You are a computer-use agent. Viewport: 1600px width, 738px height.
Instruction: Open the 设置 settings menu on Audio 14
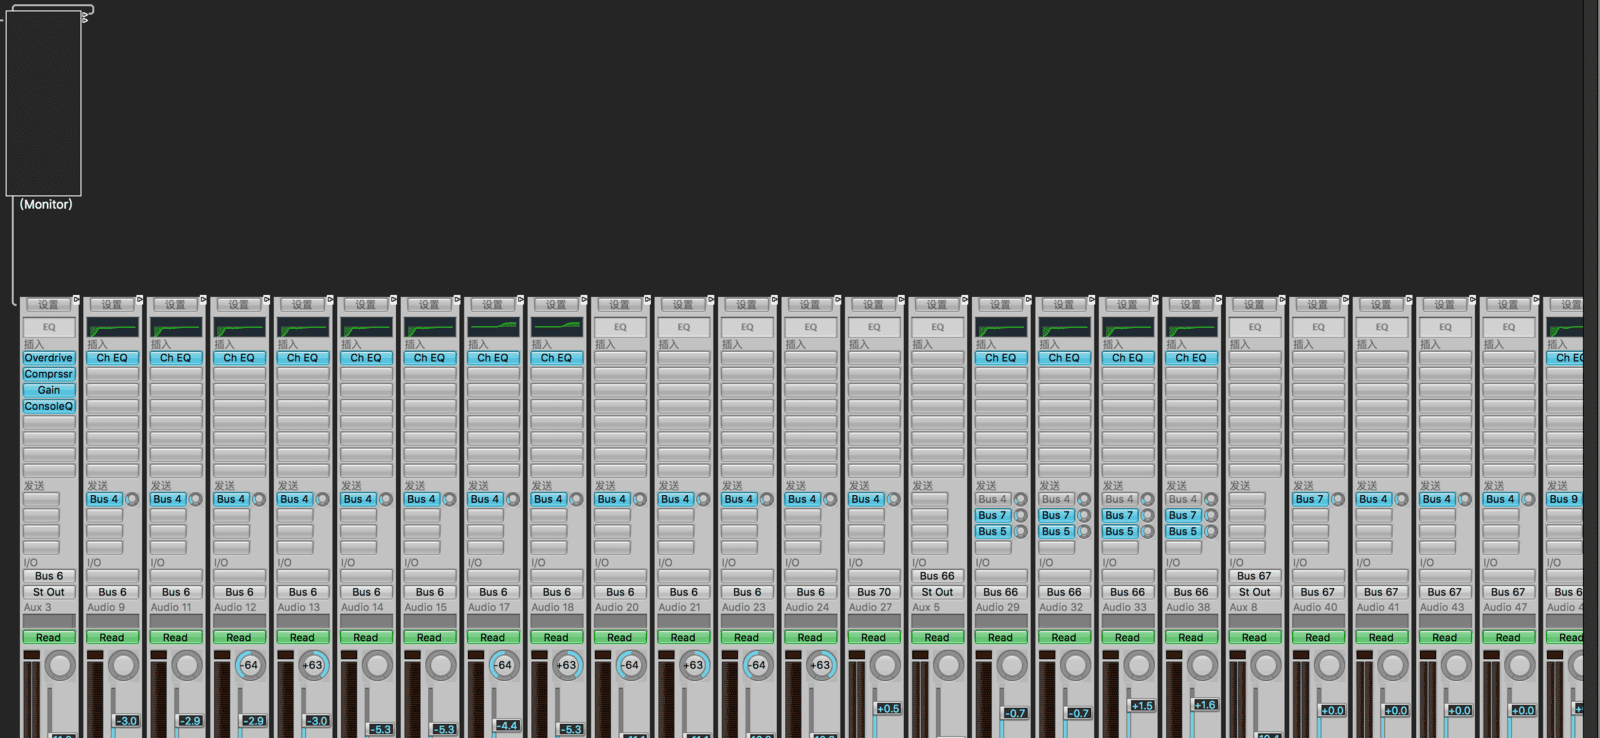tap(365, 305)
